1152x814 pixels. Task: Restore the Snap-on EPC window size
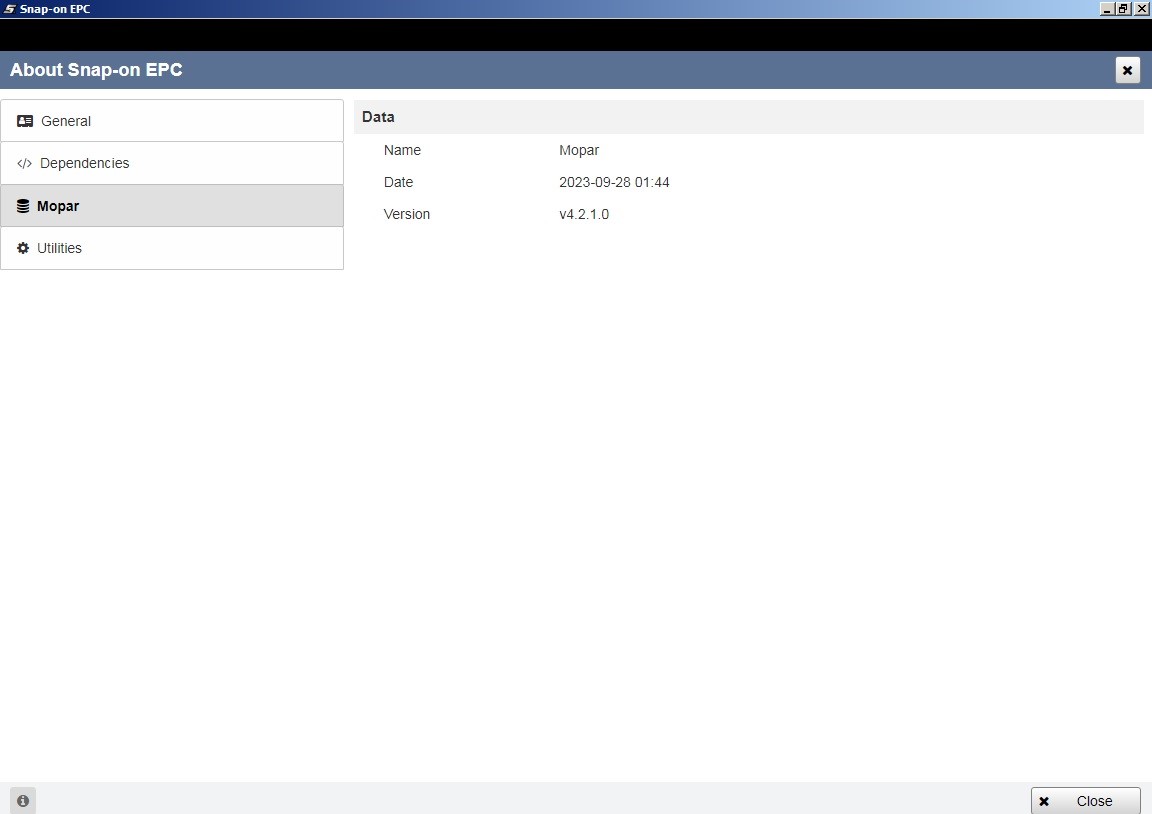click(1123, 9)
